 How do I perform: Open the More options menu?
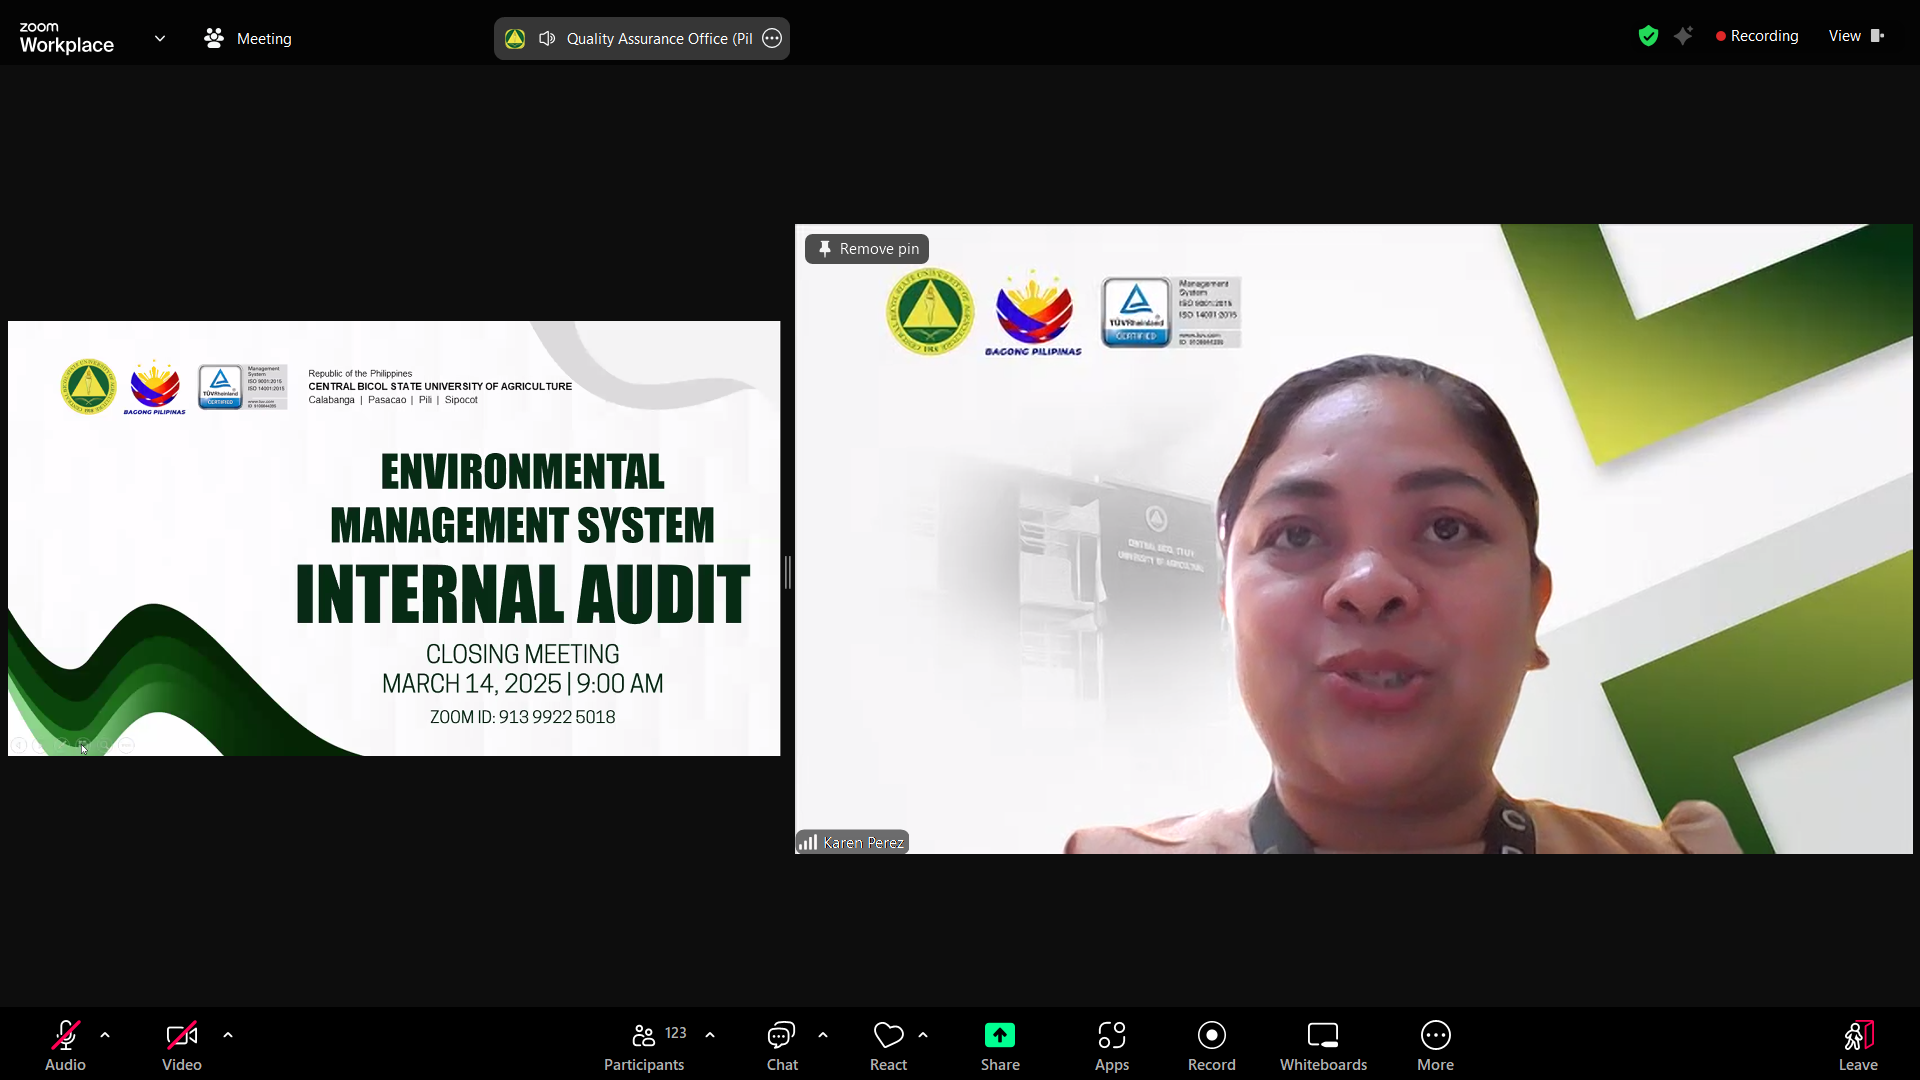pyautogui.click(x=1435, y=1045)
